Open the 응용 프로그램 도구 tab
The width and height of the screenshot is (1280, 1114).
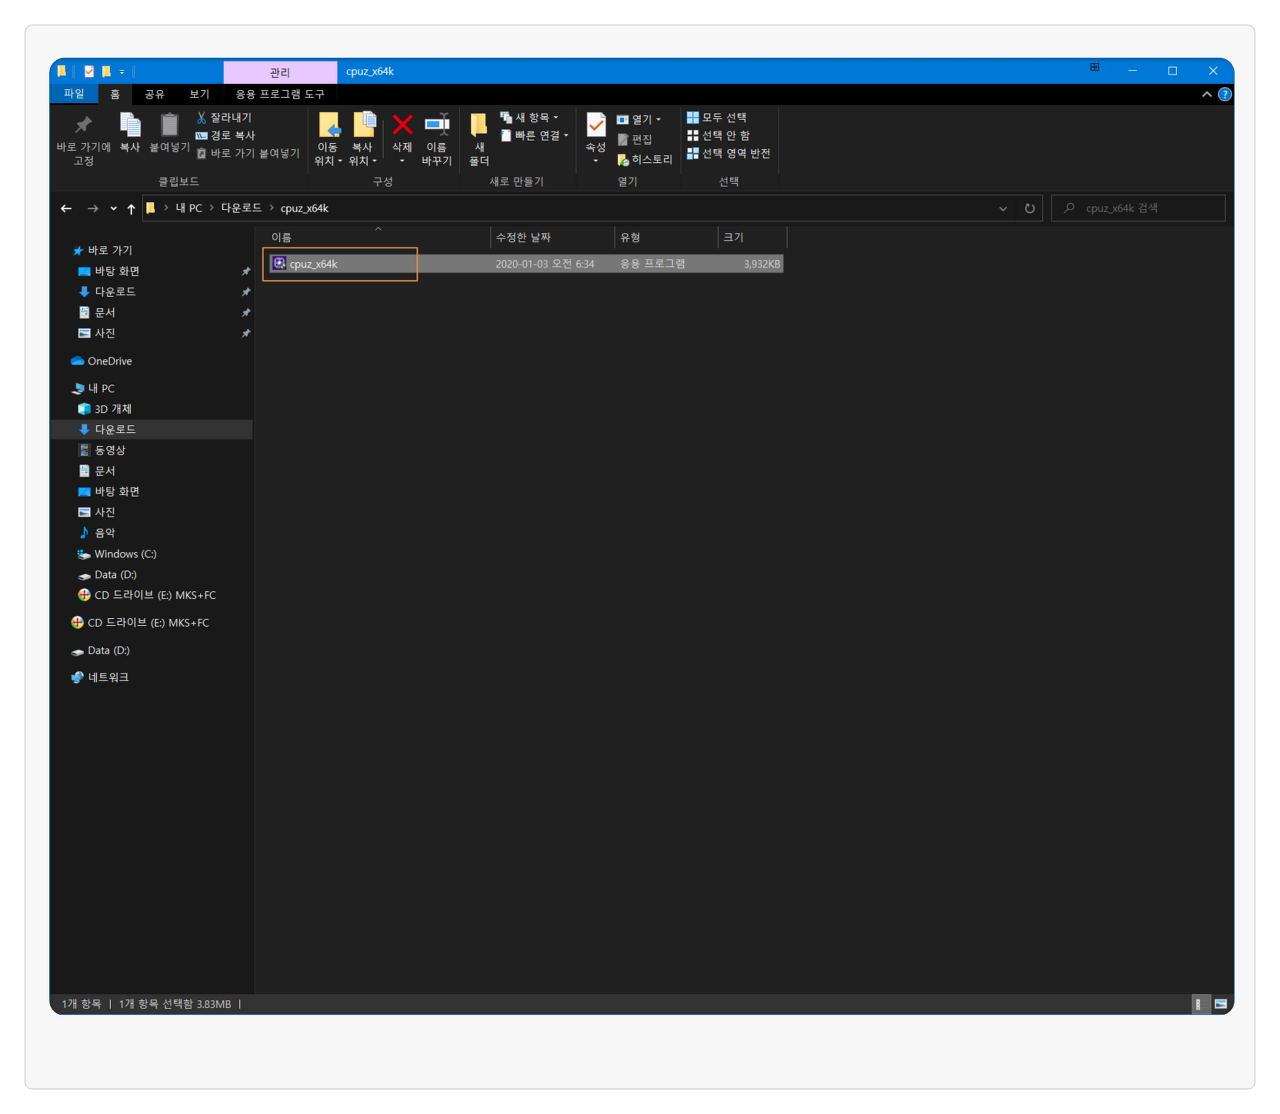click(x=280, y=94)
